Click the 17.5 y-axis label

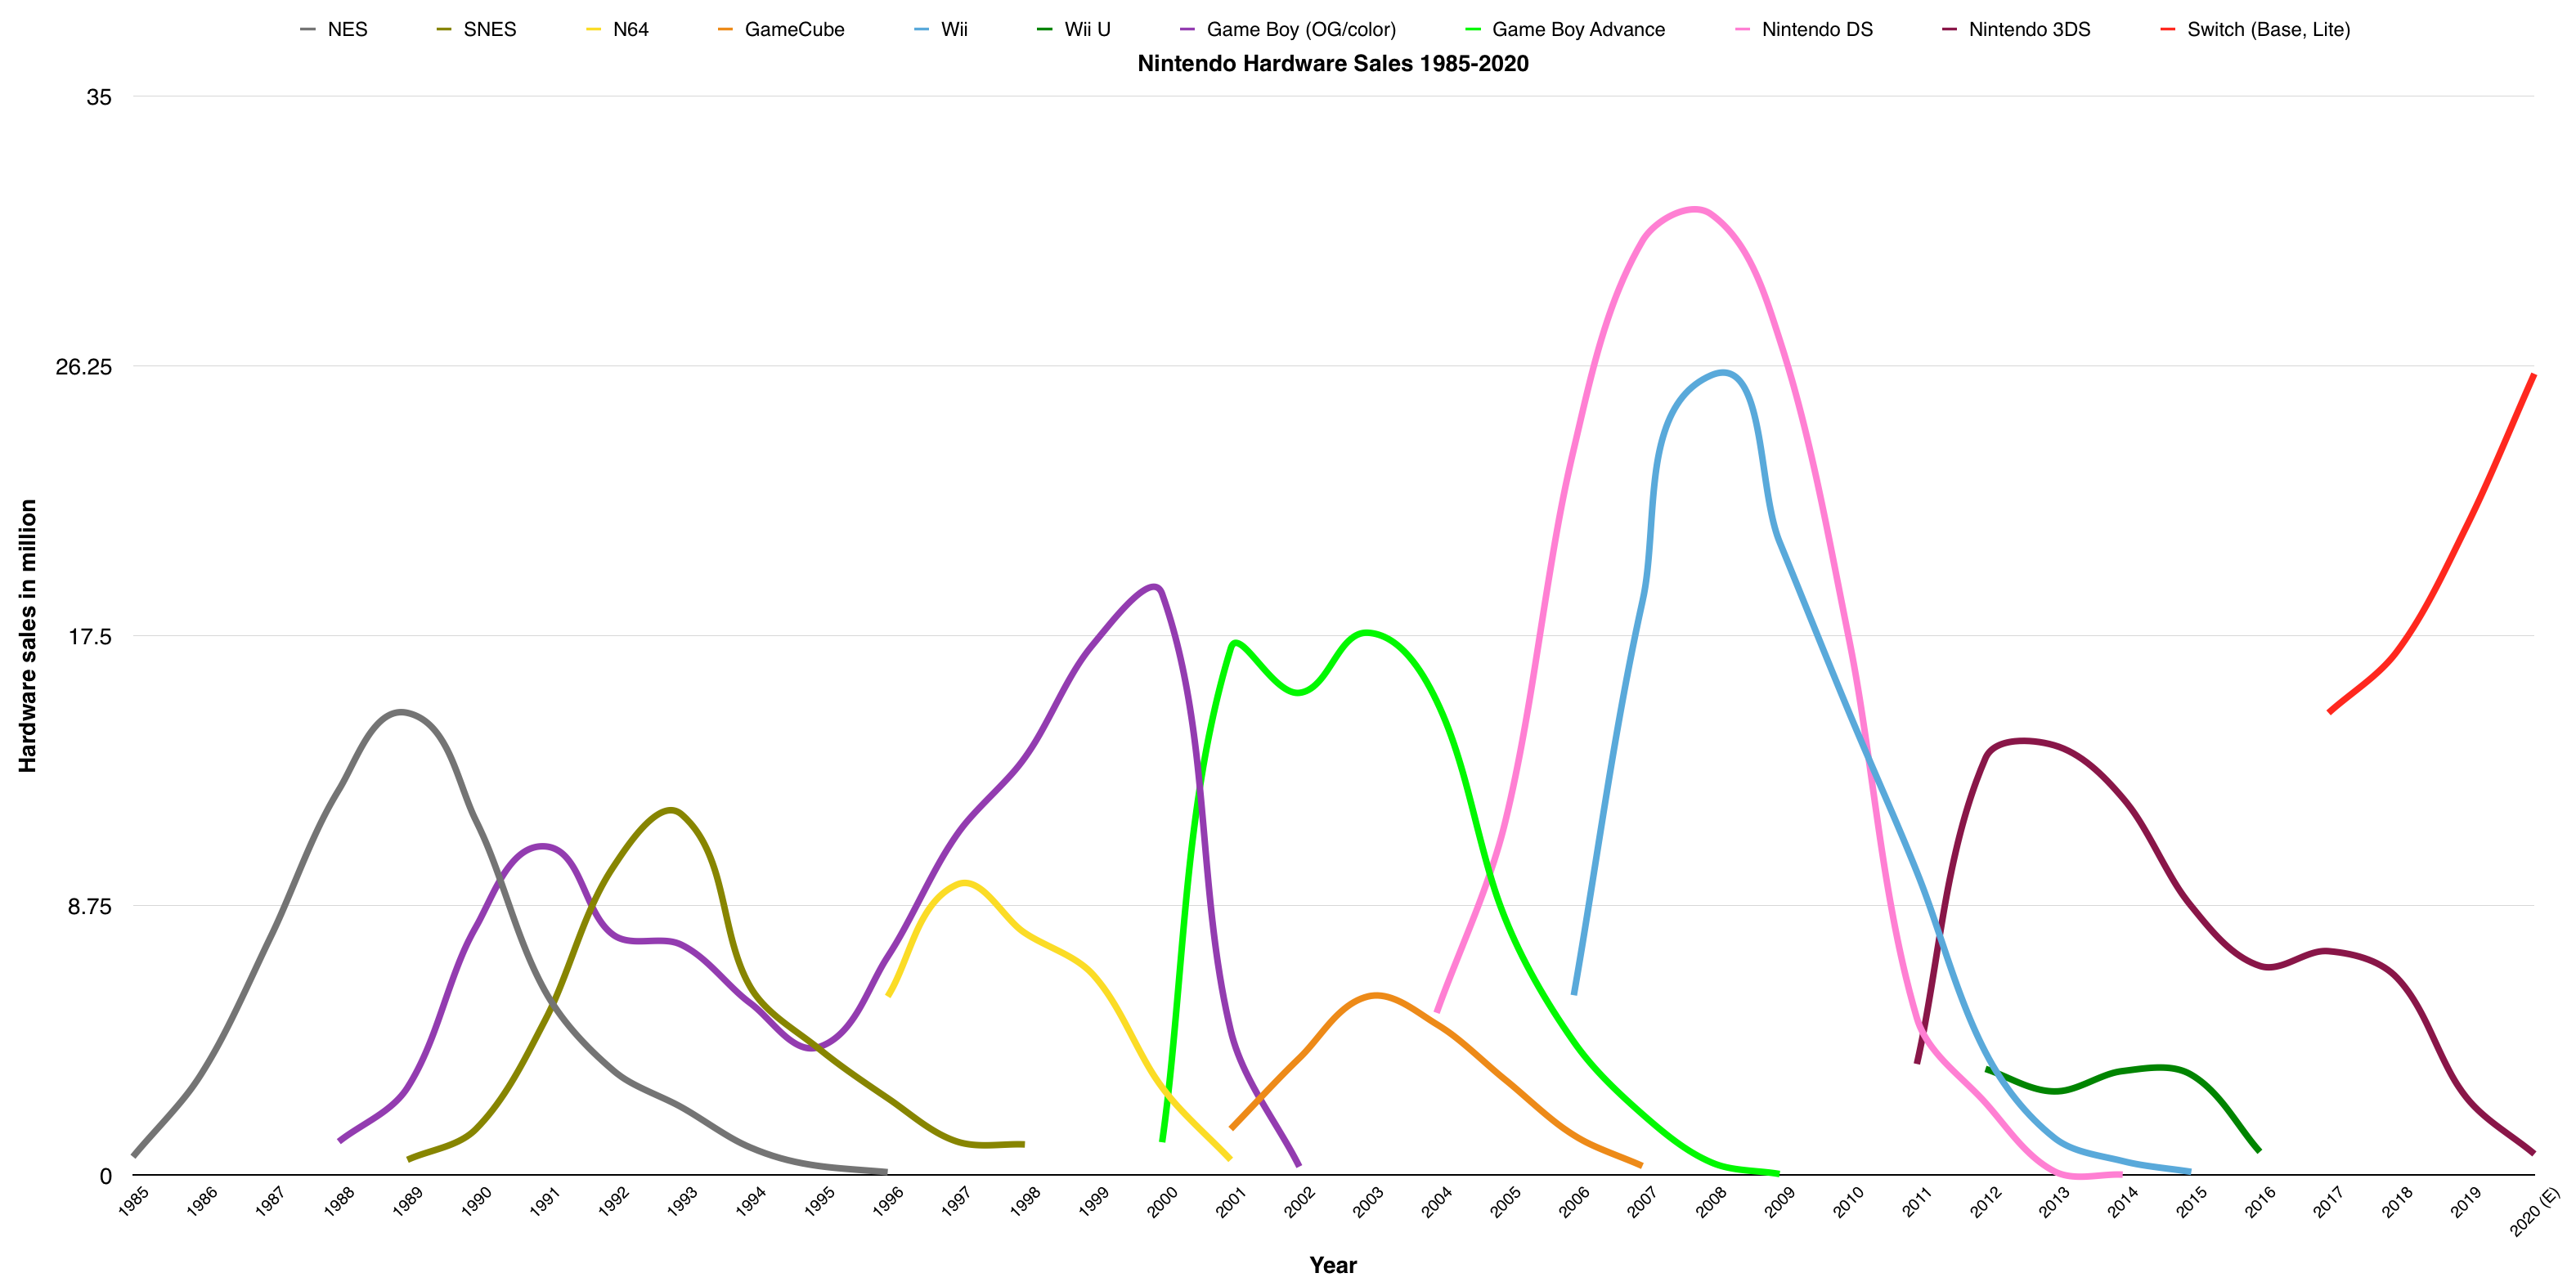coord(90,636)
